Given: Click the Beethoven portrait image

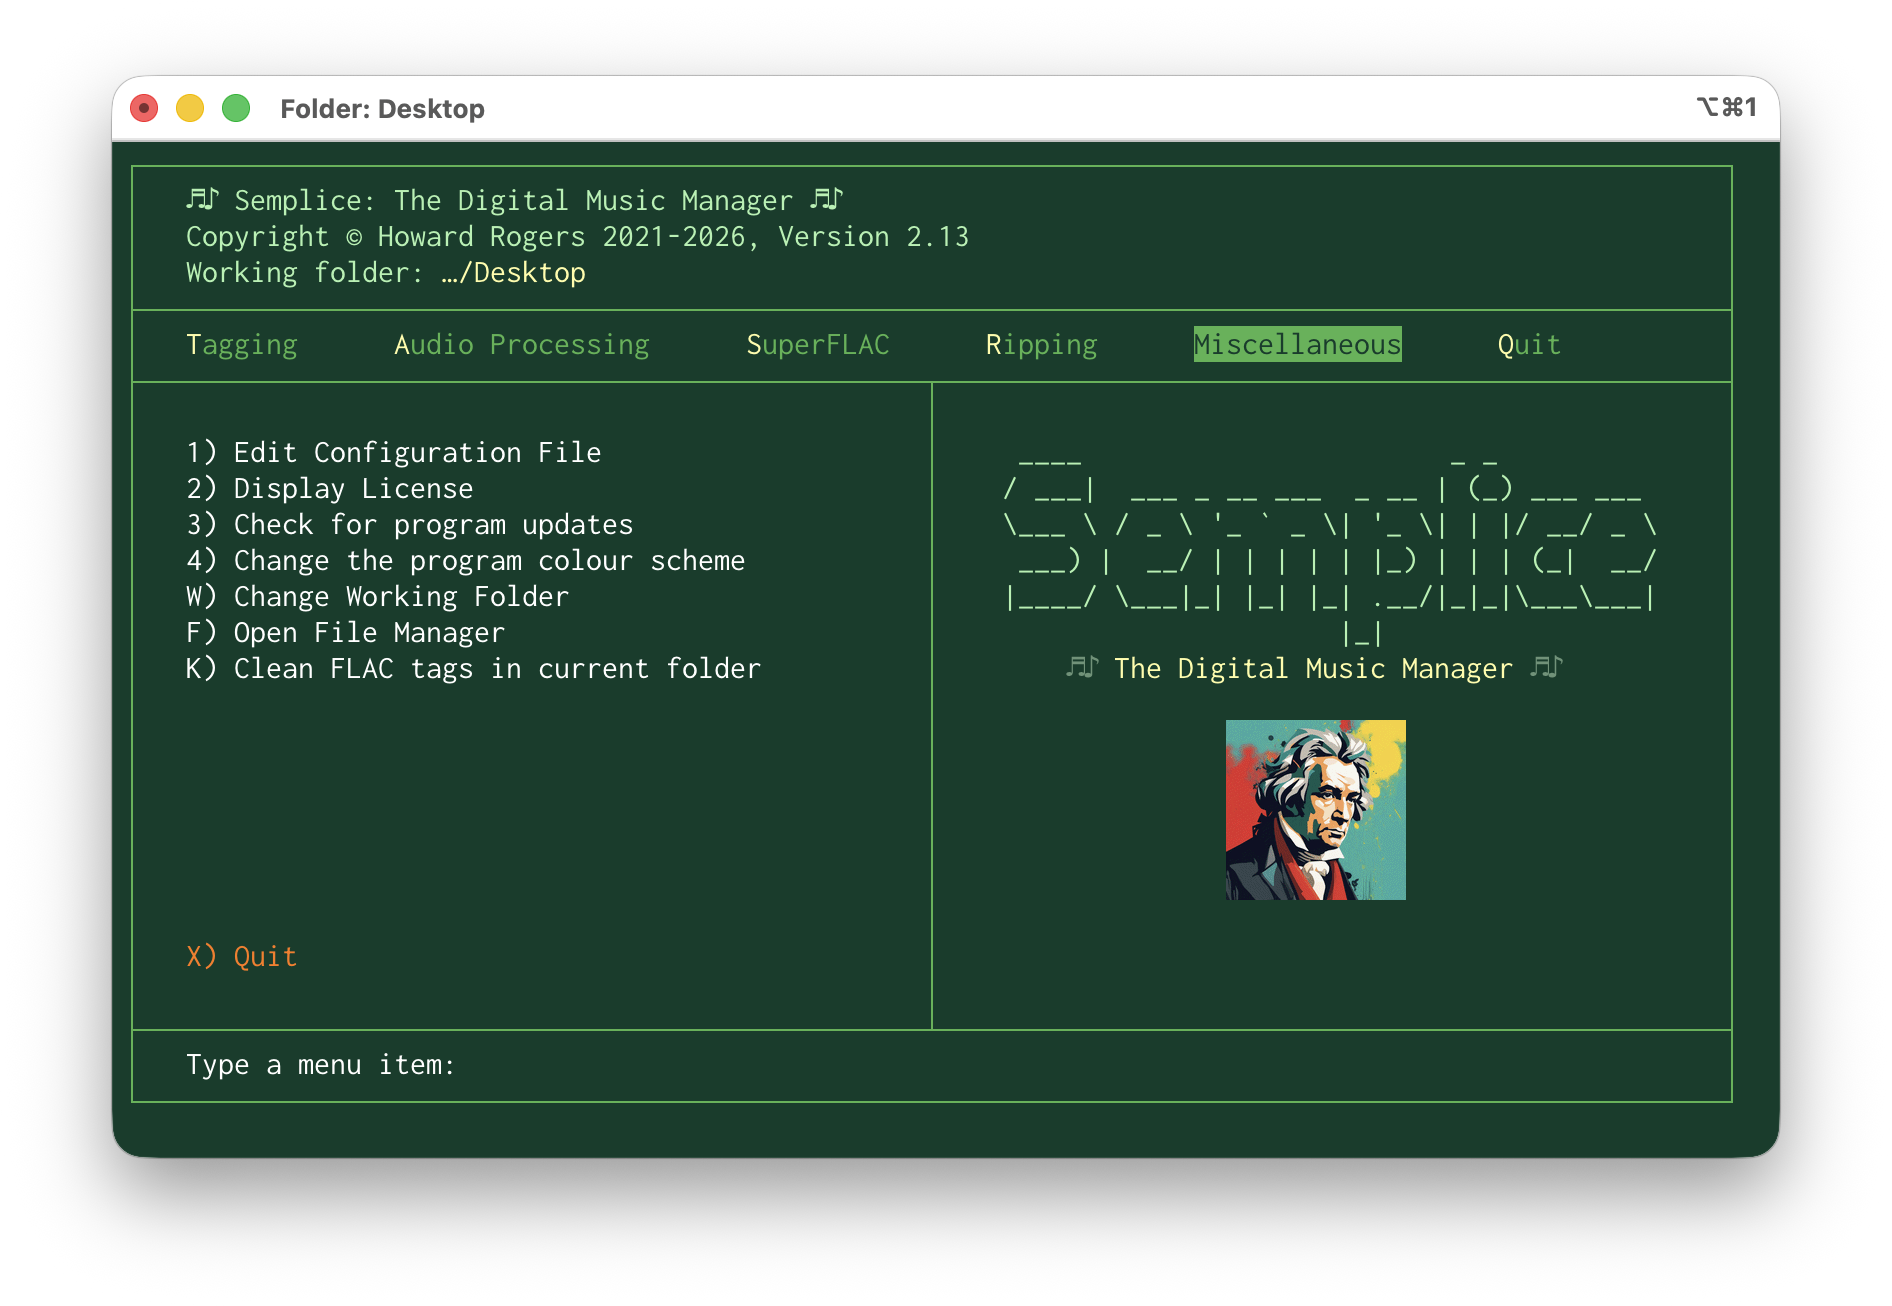Looking at the screenshot, I should click(x=1315, y=809).
